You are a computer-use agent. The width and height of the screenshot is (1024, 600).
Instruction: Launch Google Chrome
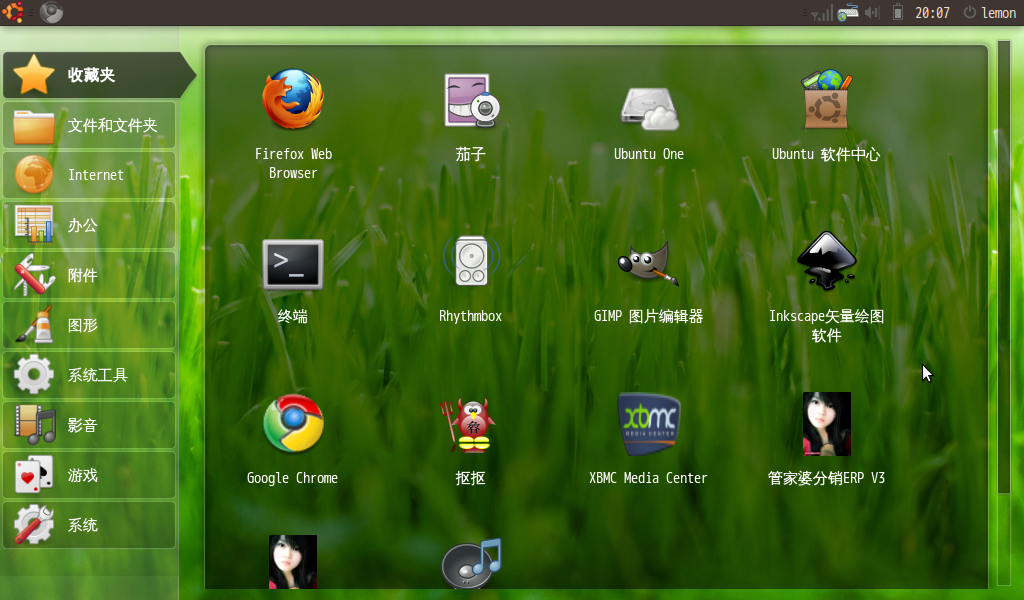click(293, 424)
